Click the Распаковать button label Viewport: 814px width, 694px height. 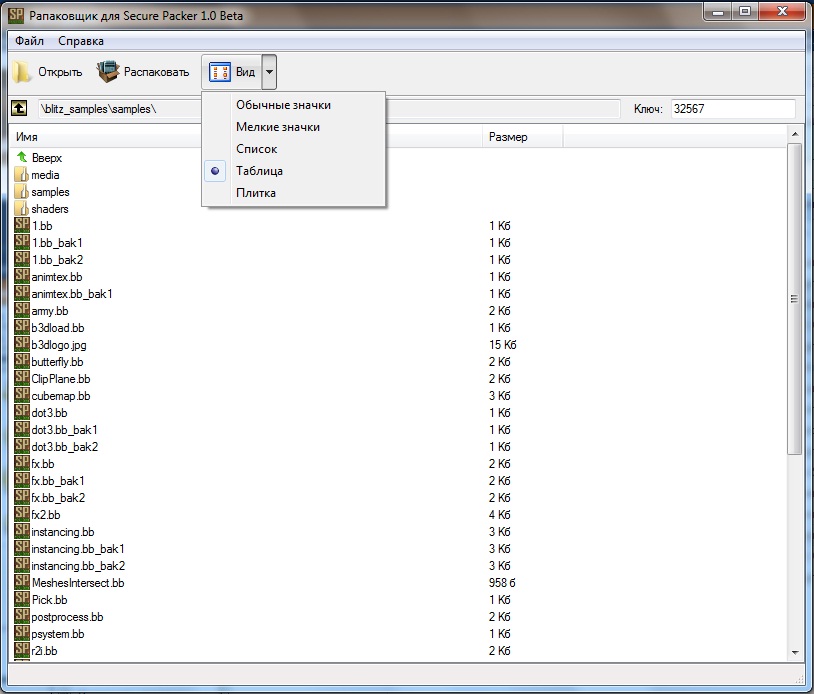click(156, 72)
